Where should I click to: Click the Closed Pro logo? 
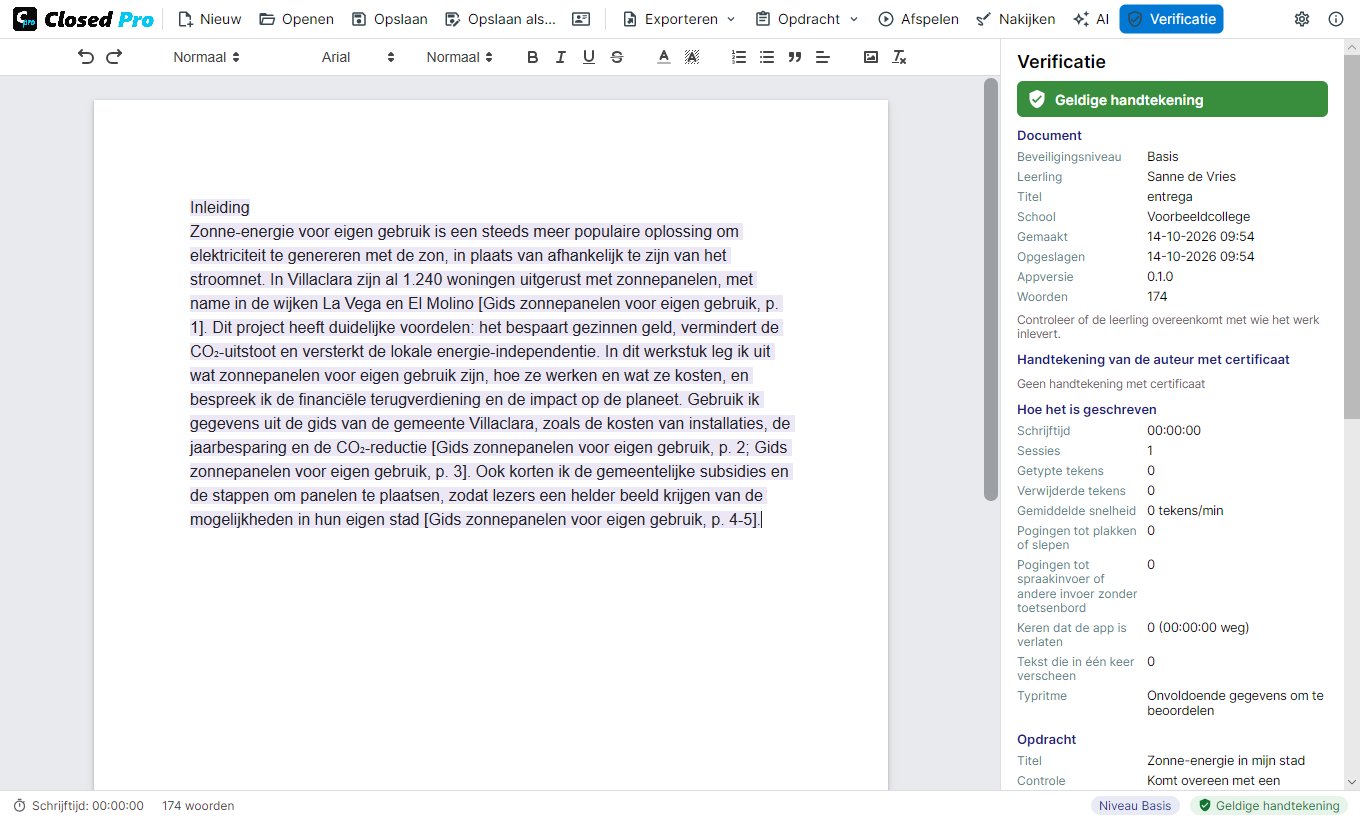(x=83, y=19)
